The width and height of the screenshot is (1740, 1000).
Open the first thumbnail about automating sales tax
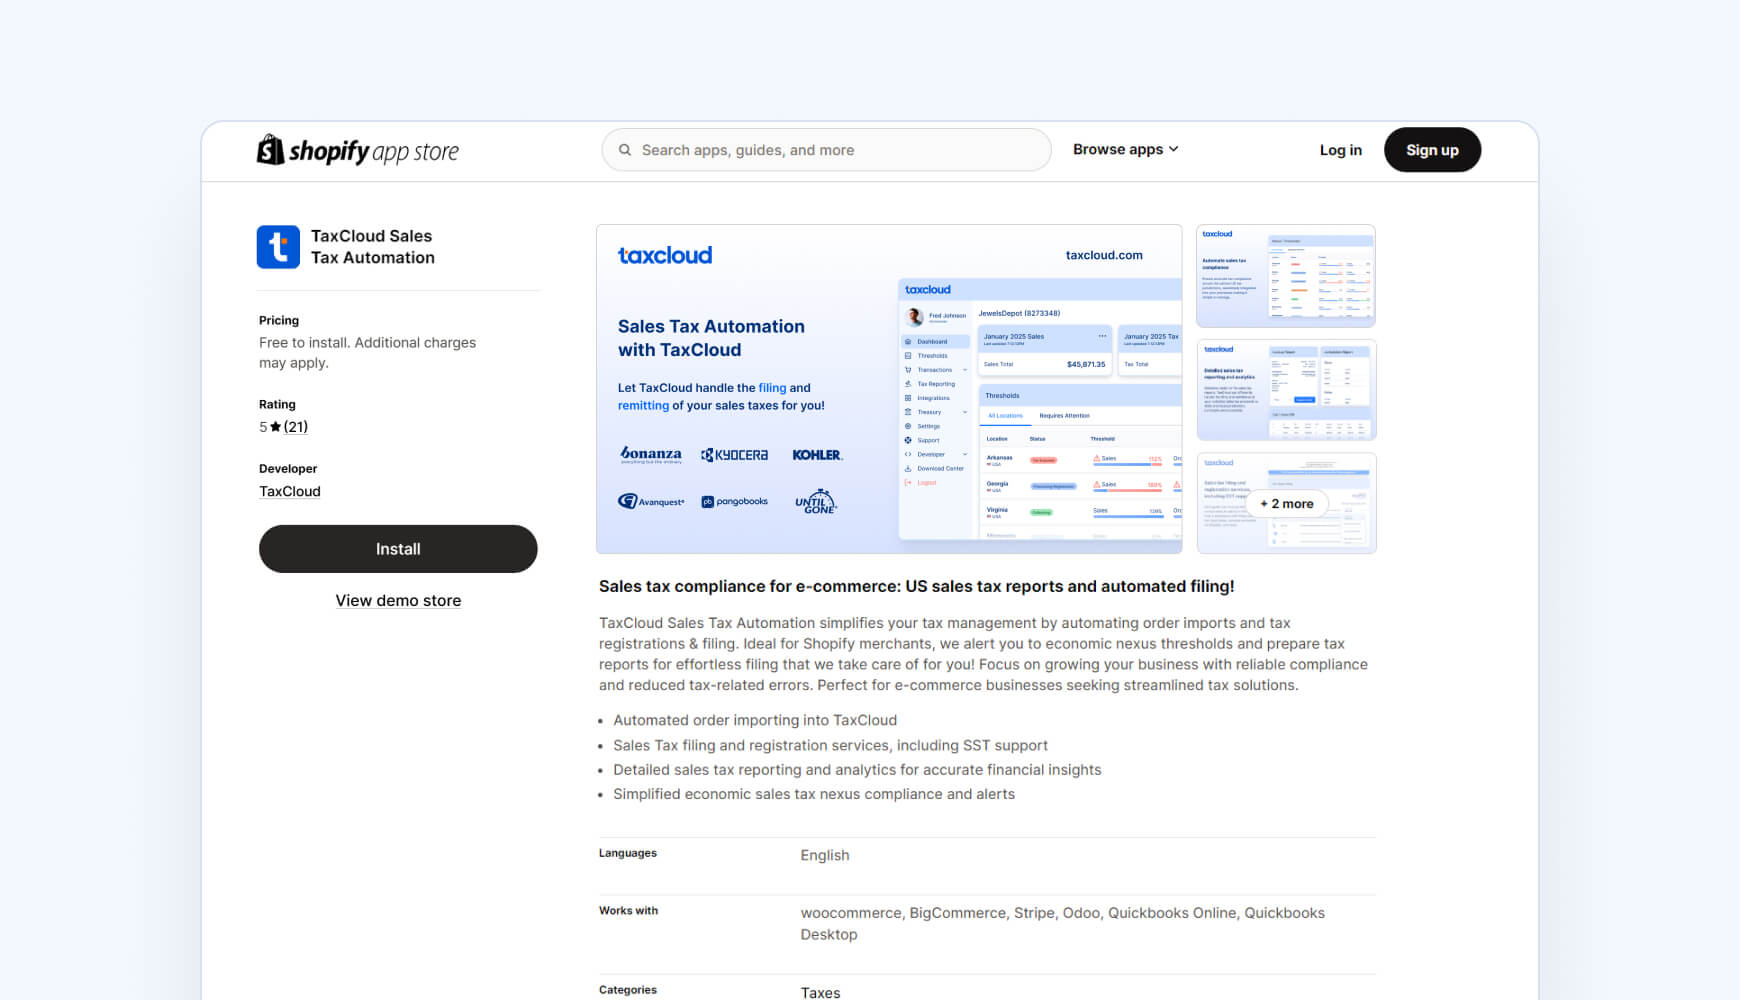pos(1286,276)
